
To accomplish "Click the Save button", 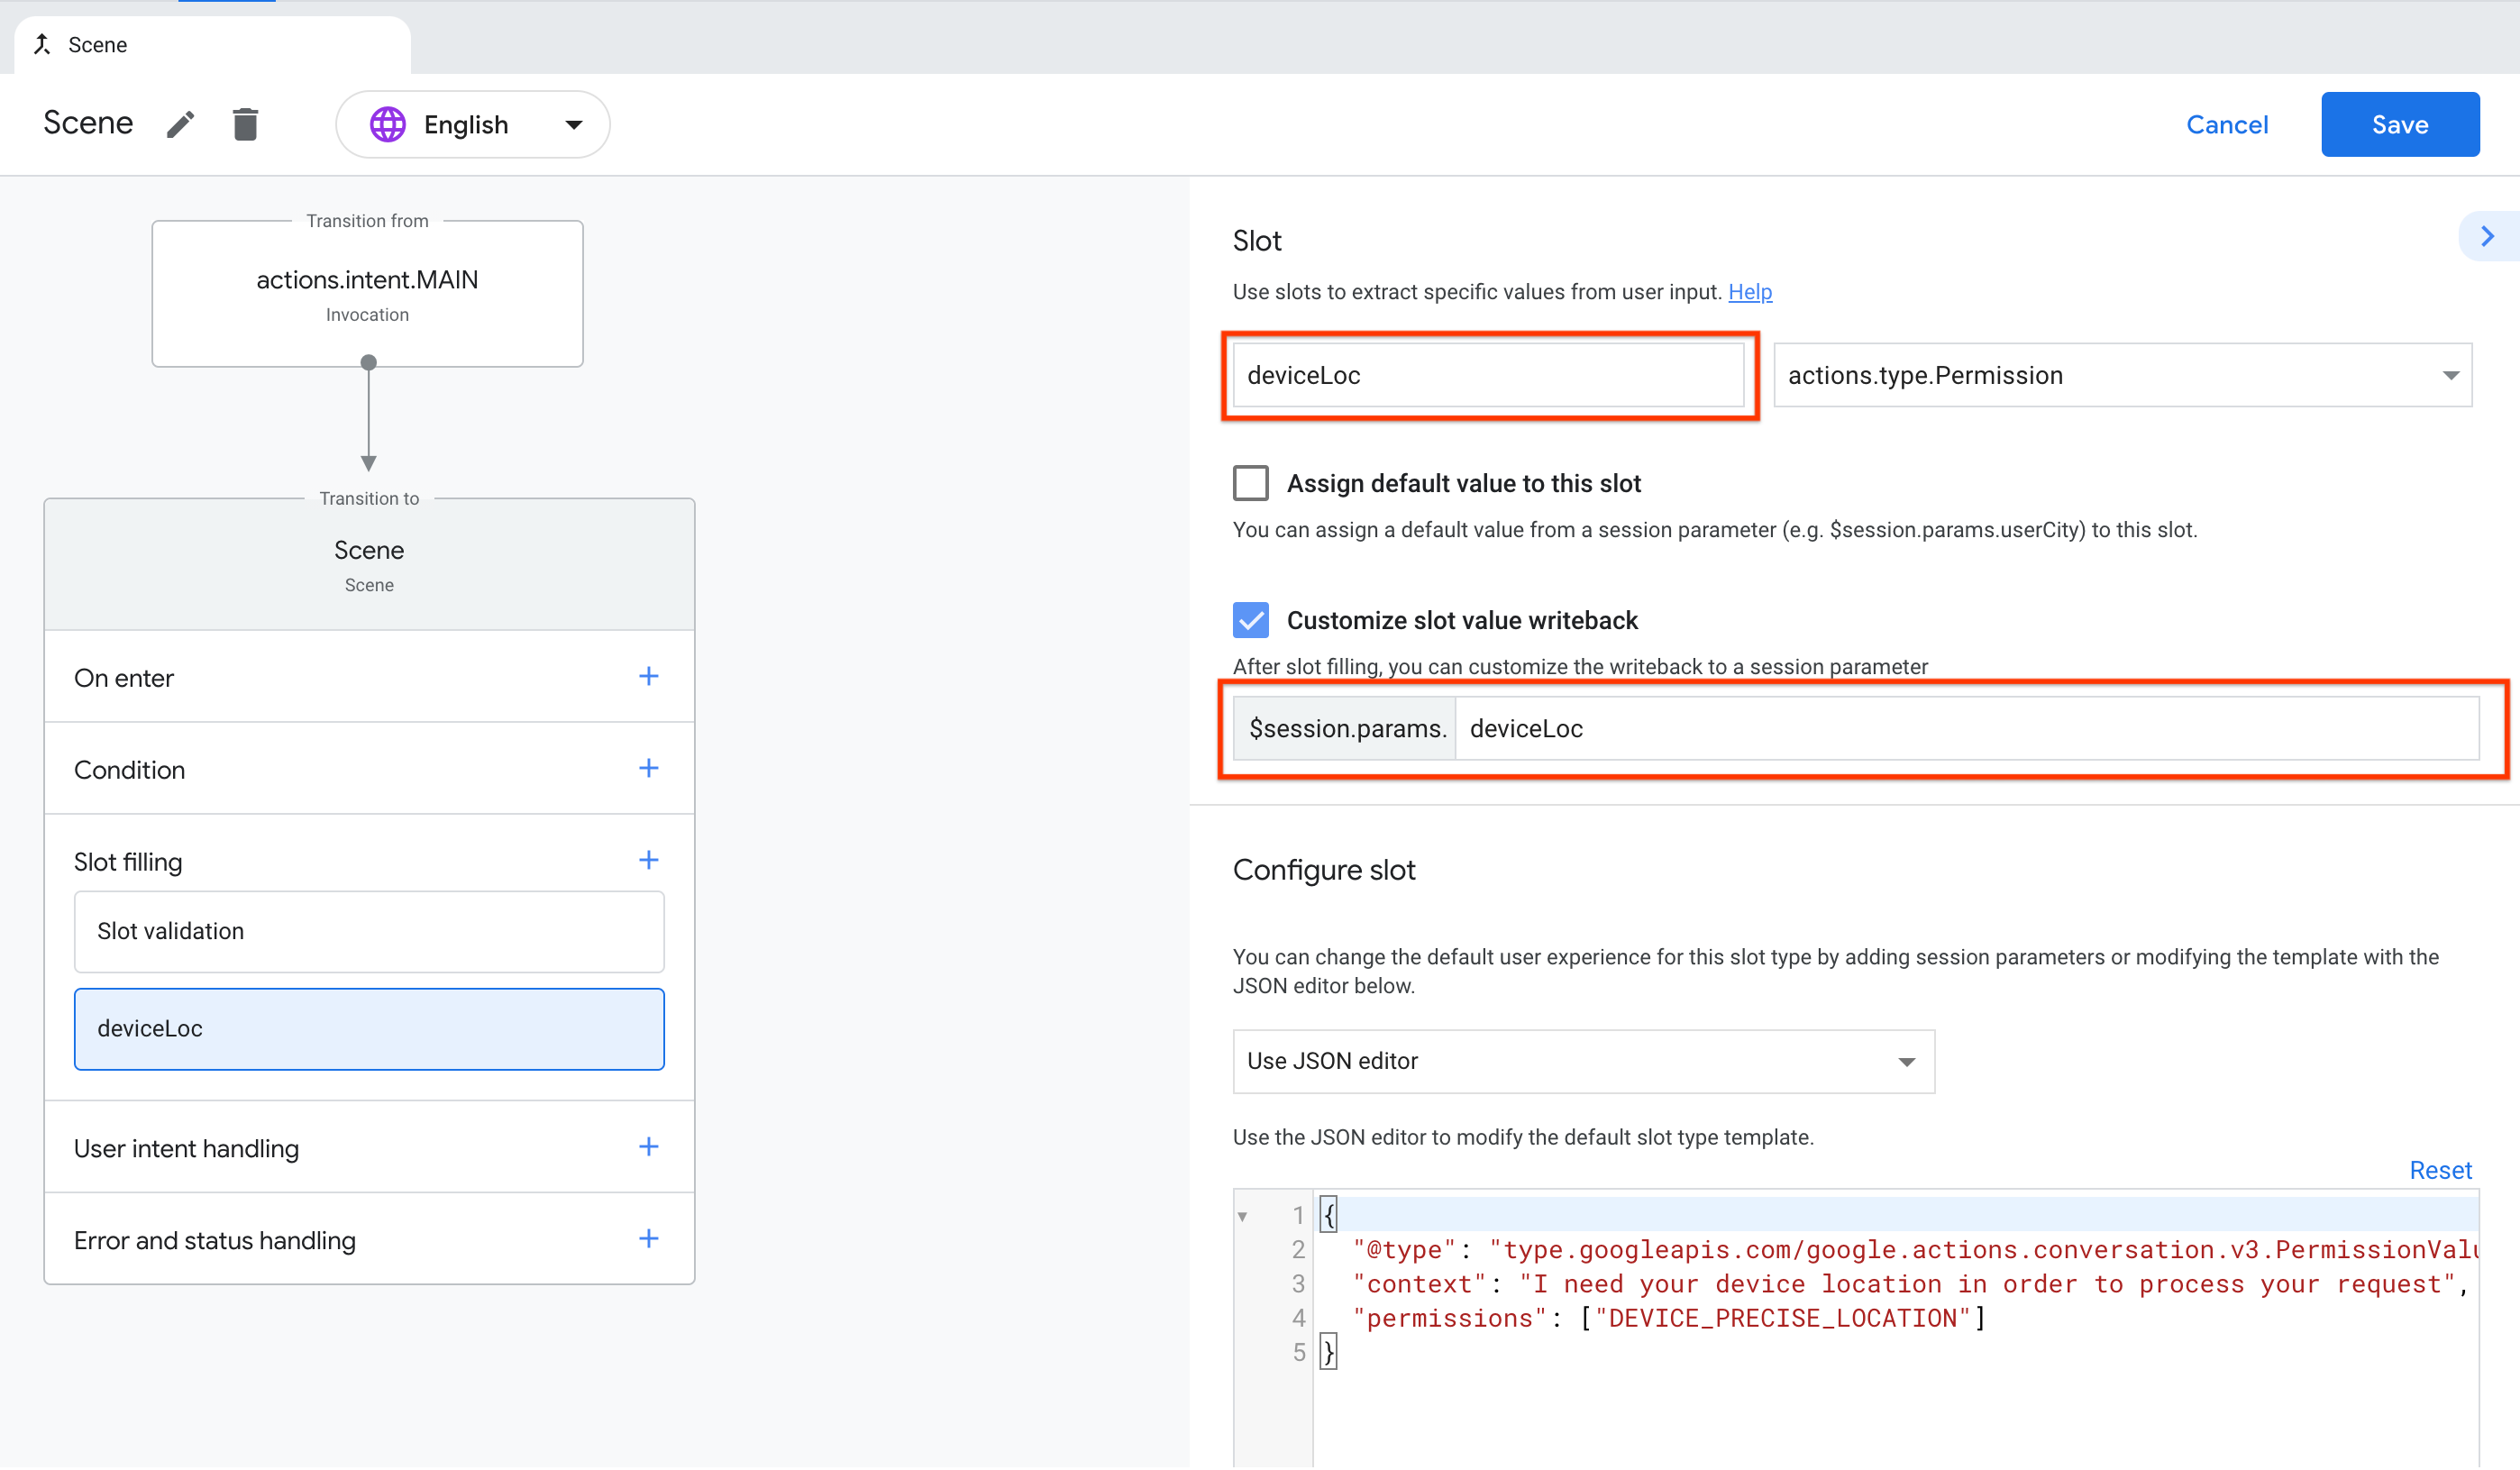I will tap(2399, 125).
